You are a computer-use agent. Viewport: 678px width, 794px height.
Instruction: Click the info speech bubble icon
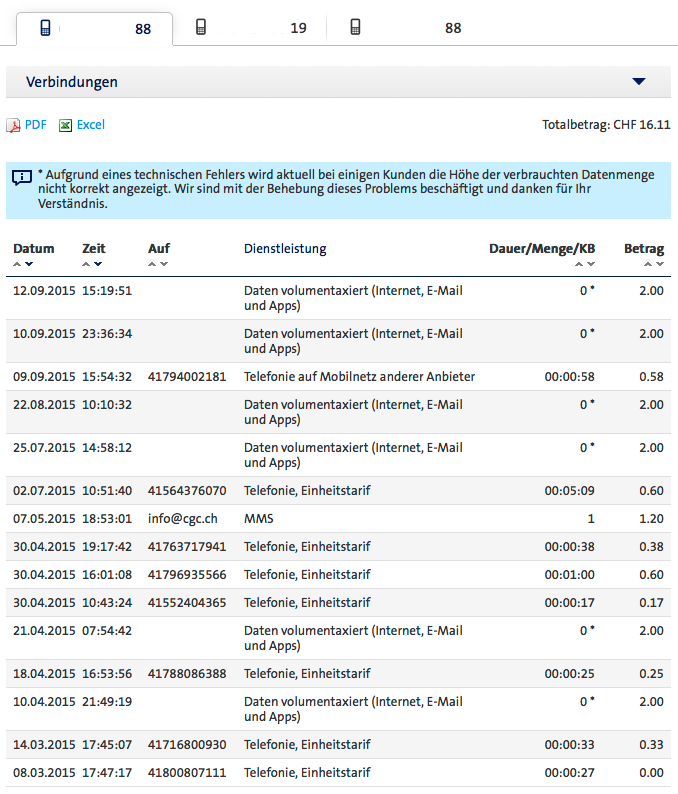tap(22, 177)
